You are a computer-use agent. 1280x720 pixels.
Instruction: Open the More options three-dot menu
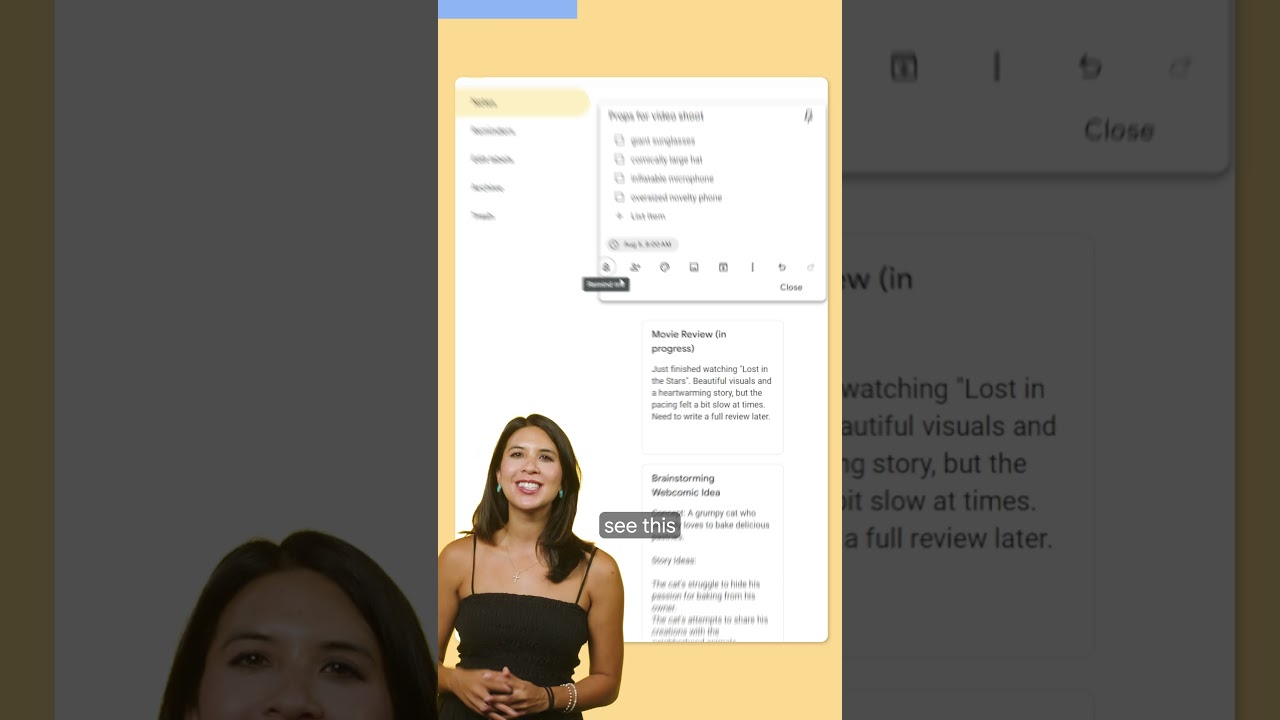pos(752,267)
